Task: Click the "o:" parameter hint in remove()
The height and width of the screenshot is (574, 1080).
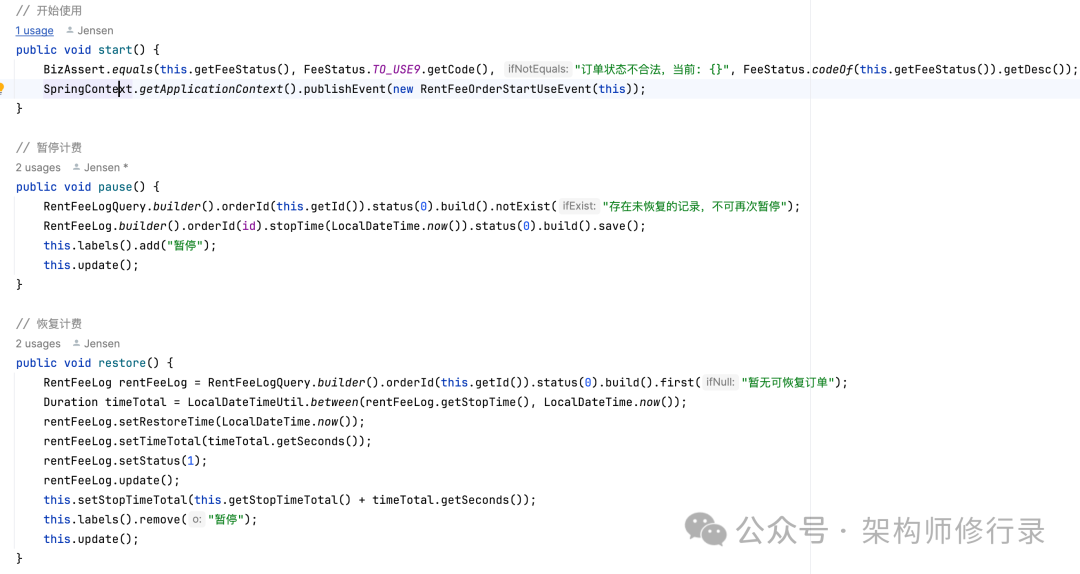Action: [x=197, y=520]
